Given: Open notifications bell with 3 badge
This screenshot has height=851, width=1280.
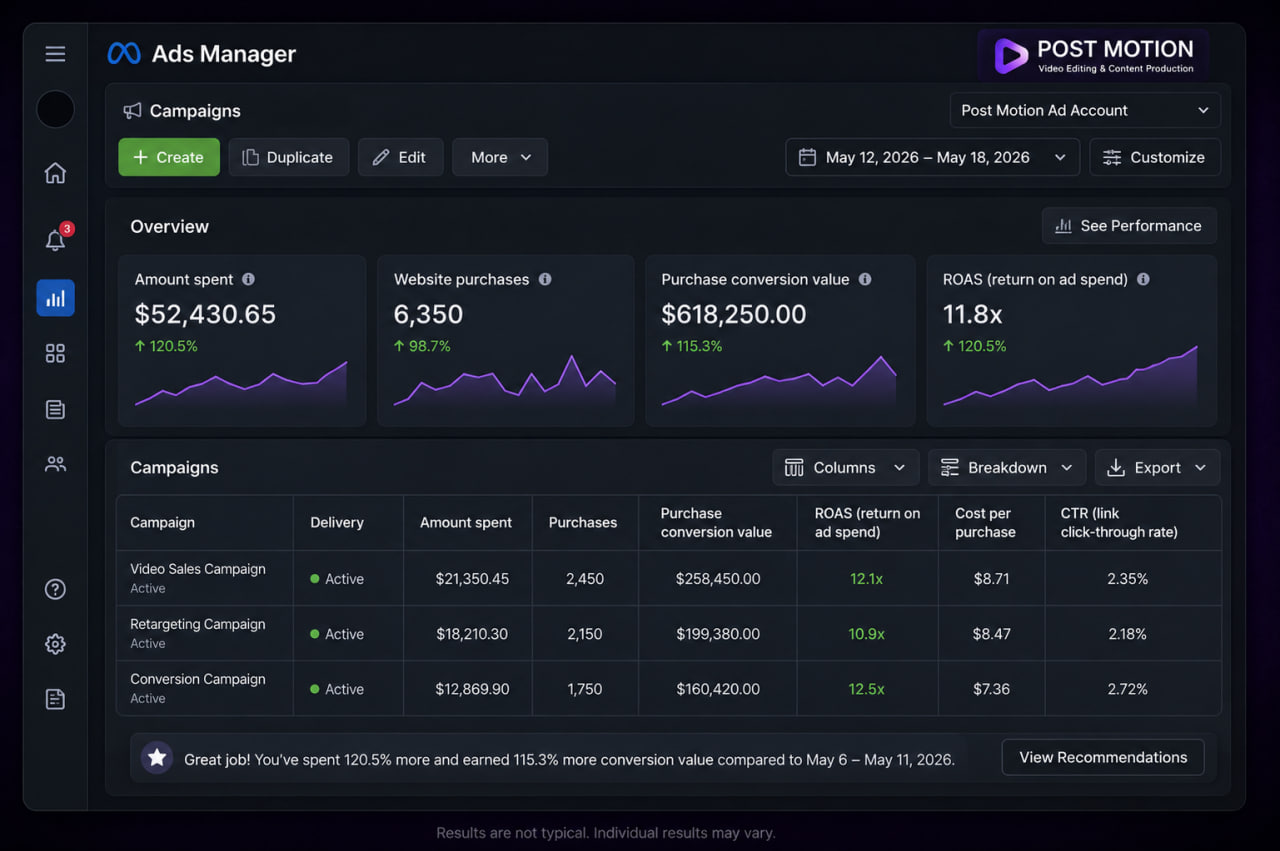Looking at the screenshot, I should [x=57, y=238].
